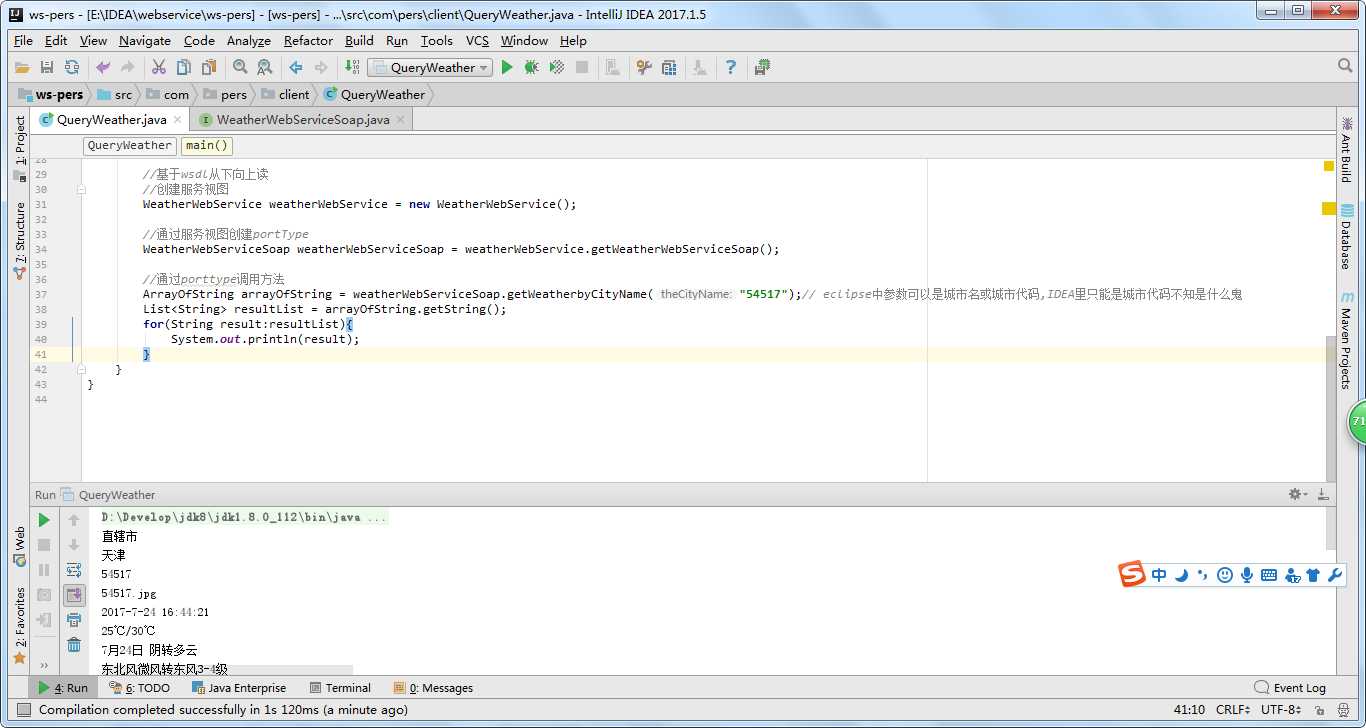Open the client package in the navigation bar

286,95
